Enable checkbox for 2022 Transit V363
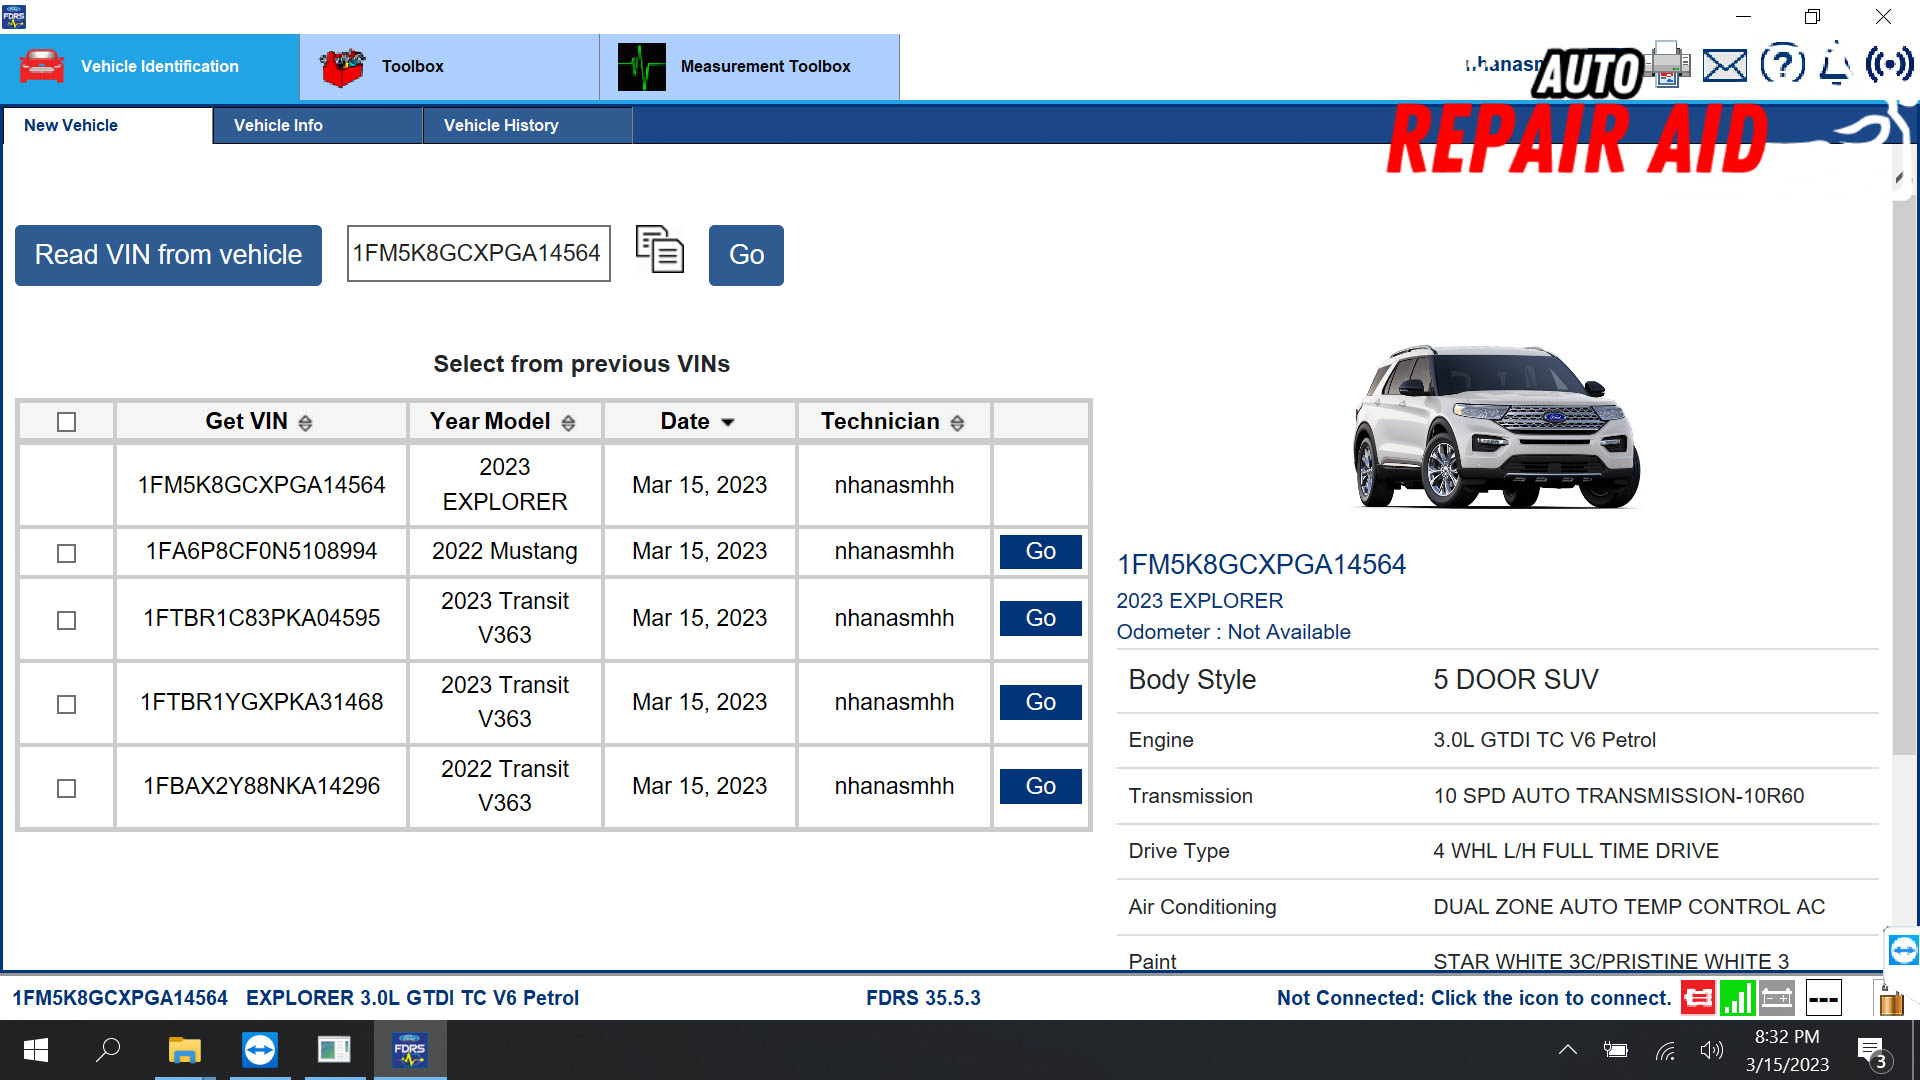The width and height of the screenshot is (1920, 1080). (x=67, y=786)
